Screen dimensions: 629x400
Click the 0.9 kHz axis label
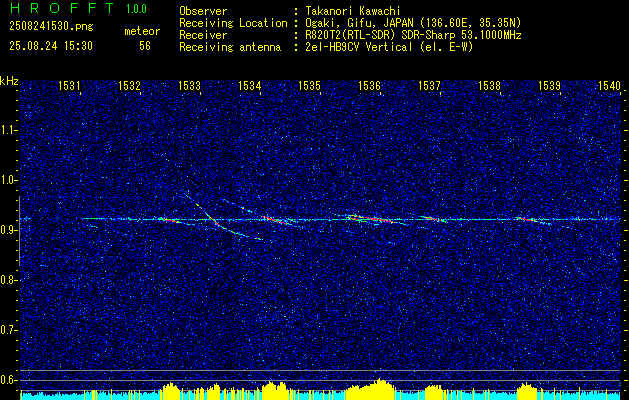click(x=8, y=230)
